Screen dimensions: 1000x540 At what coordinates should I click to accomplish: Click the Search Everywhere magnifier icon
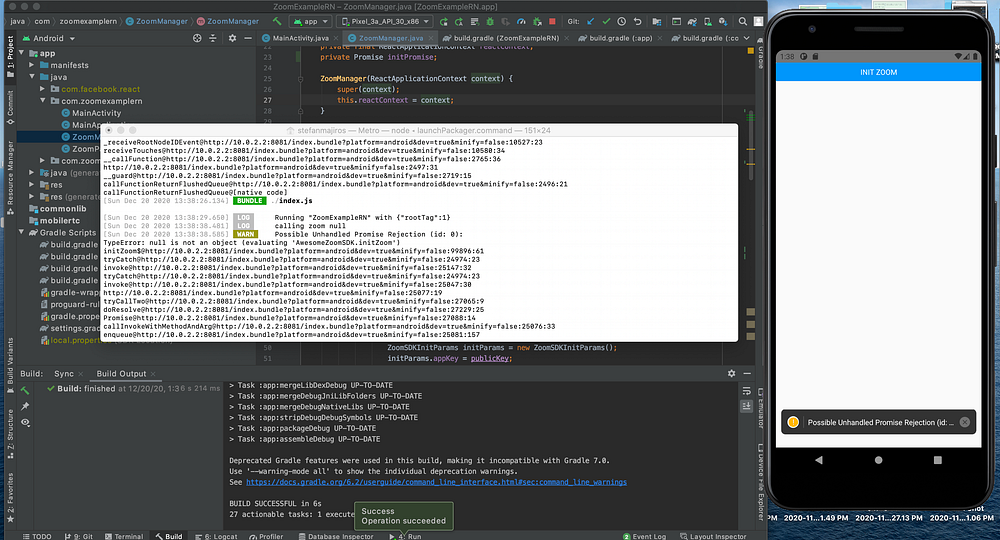(742, 21)
